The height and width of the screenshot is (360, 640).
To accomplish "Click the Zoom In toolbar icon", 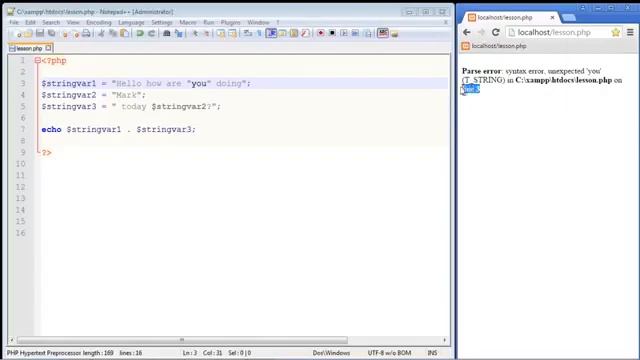I will pos(195,33).
